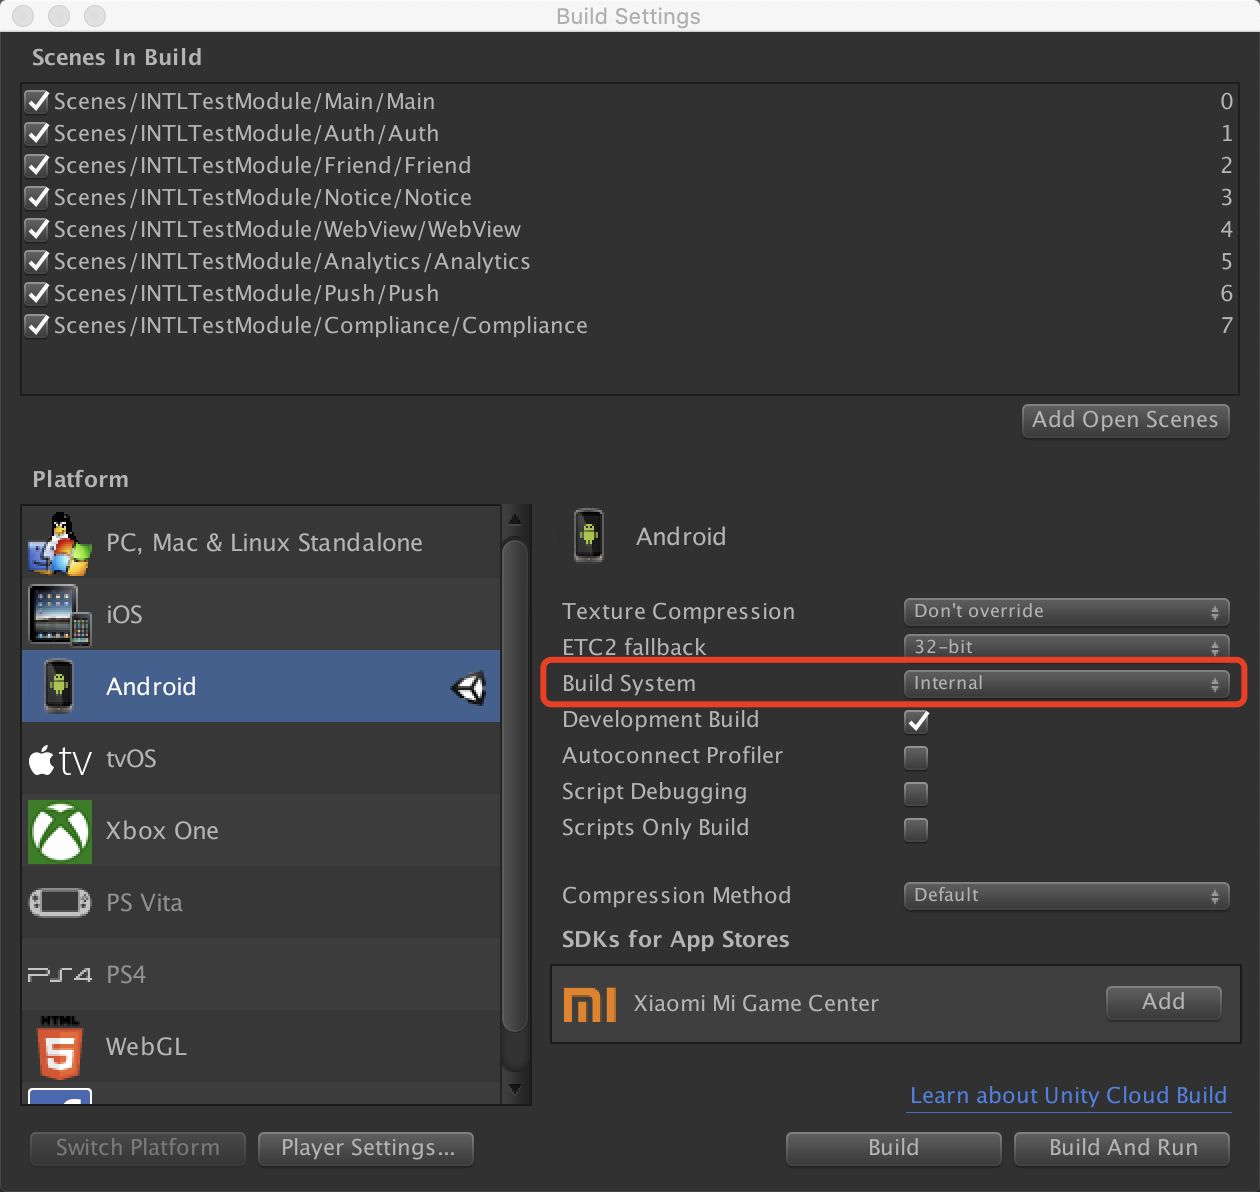Follow the Learn about Unity Cloud Build link

1068,1096
